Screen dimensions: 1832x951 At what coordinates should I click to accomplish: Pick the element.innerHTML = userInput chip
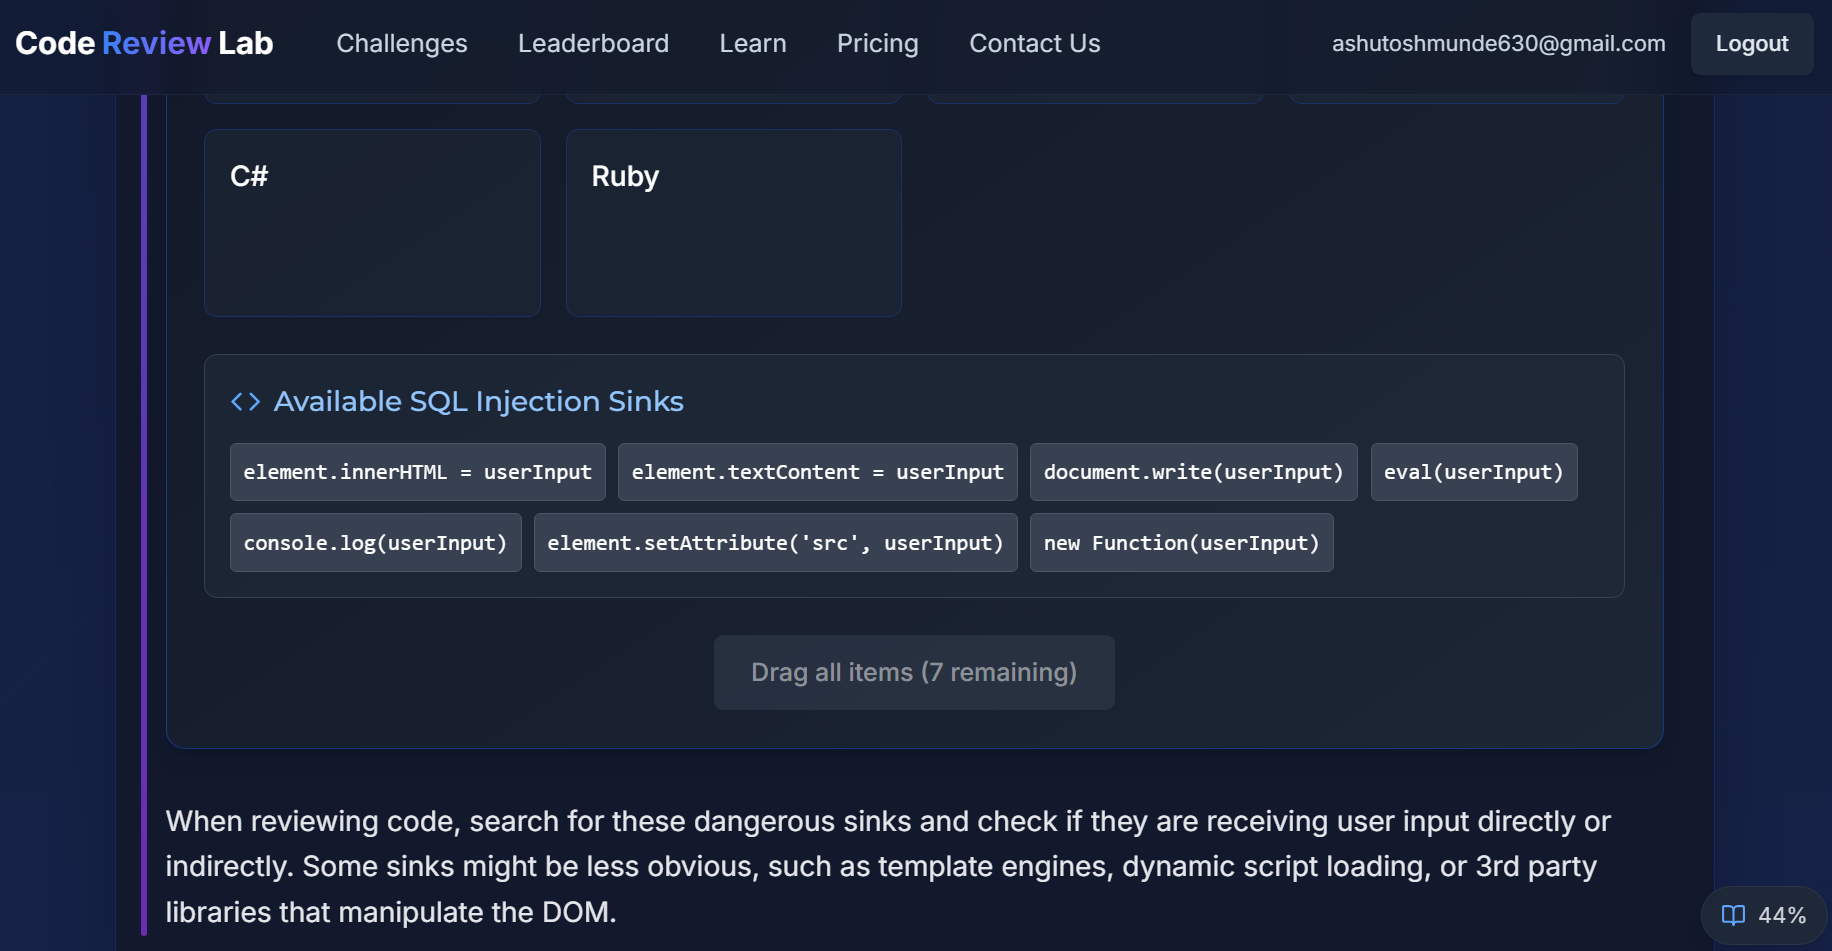click(417, 472)
